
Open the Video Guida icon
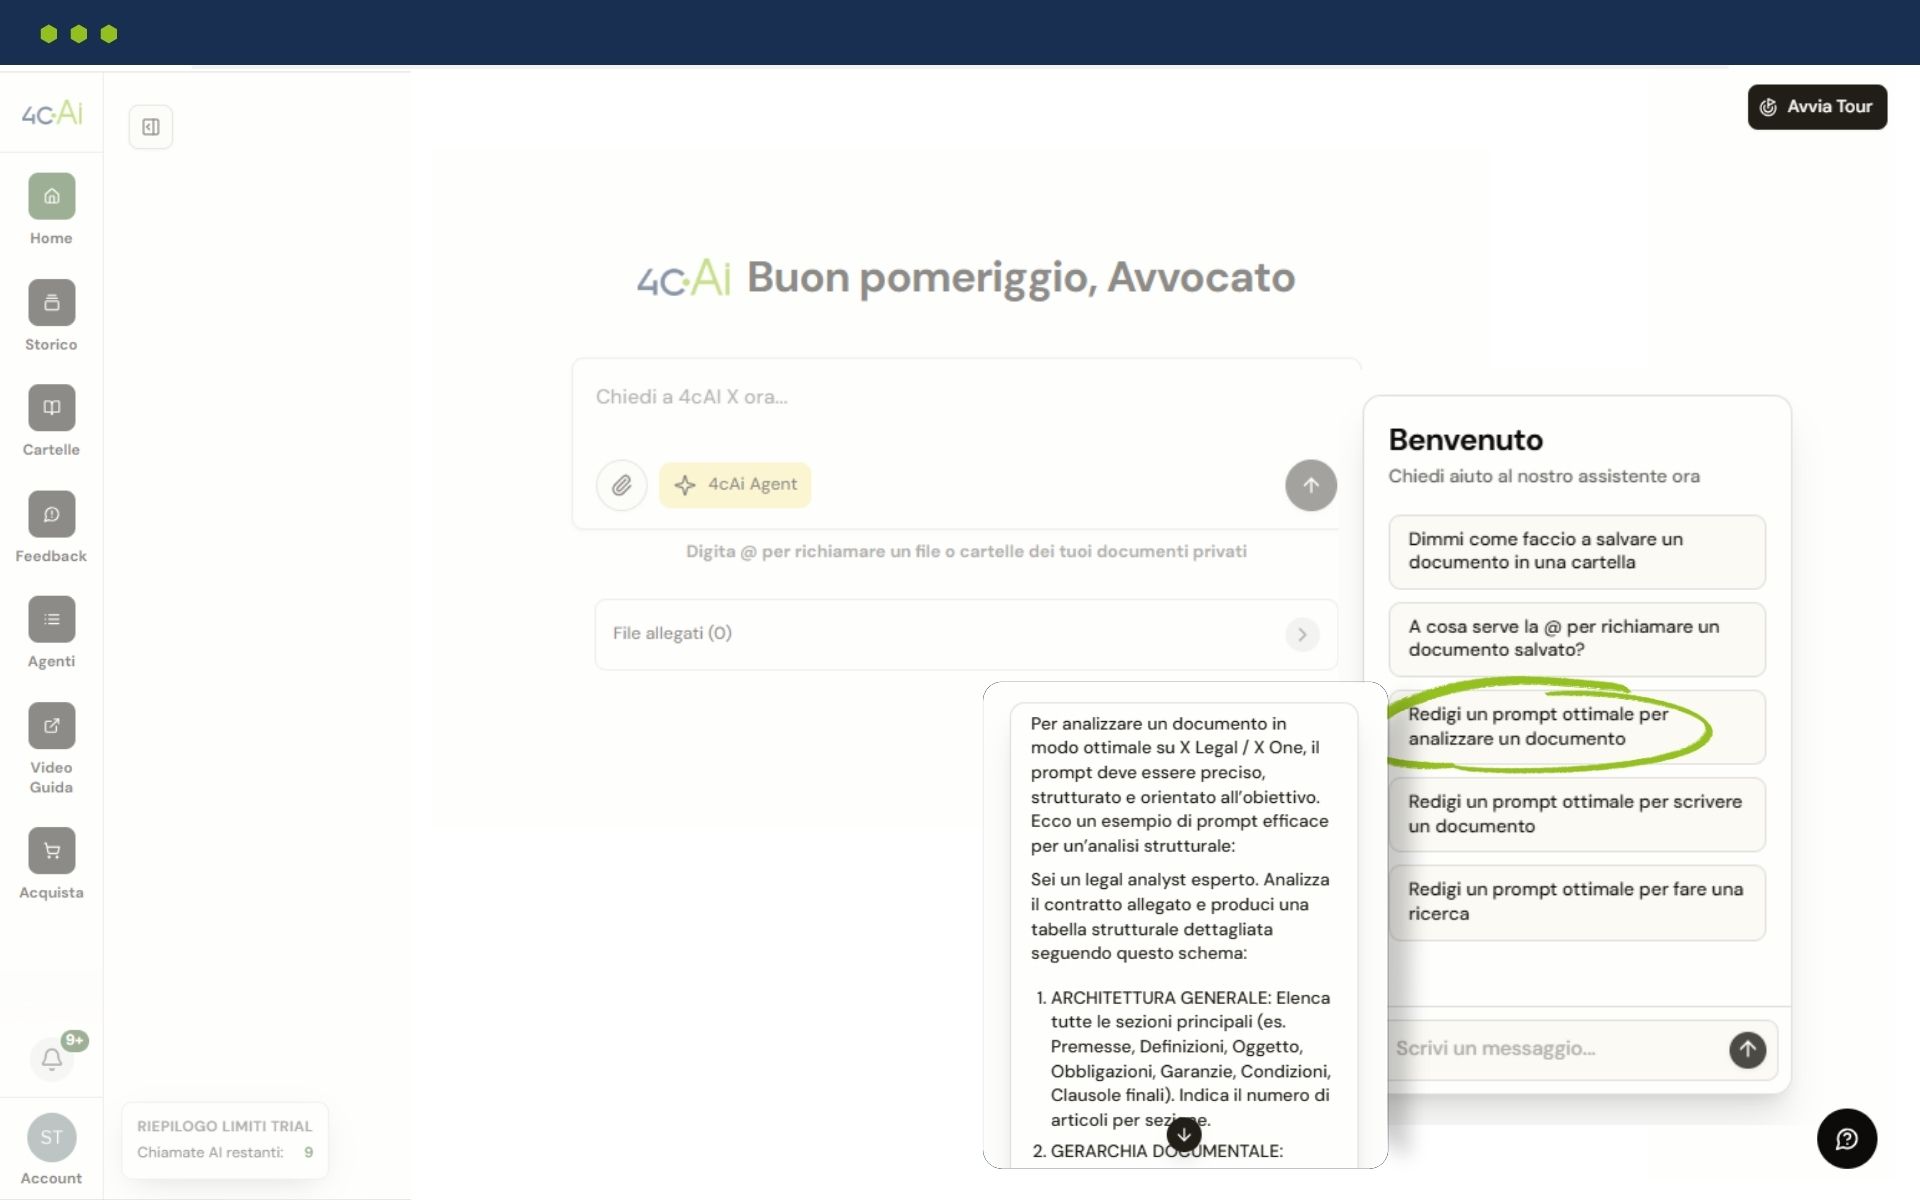pos(51,726)
